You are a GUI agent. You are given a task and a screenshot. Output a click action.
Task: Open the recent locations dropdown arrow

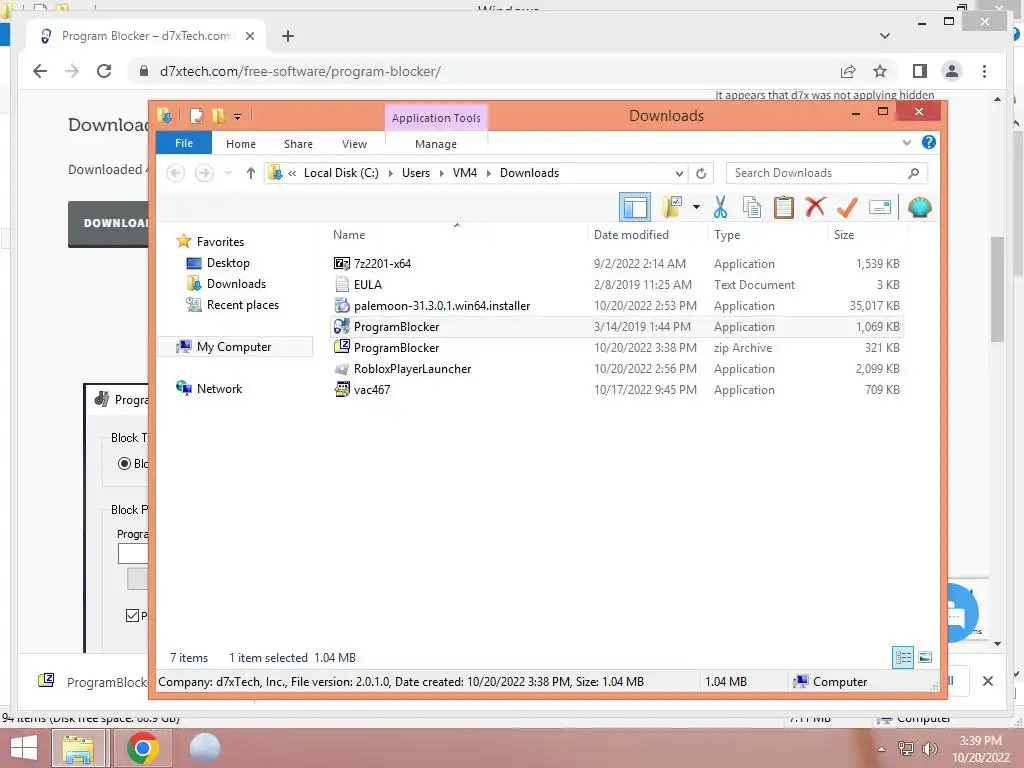point(228,173)
